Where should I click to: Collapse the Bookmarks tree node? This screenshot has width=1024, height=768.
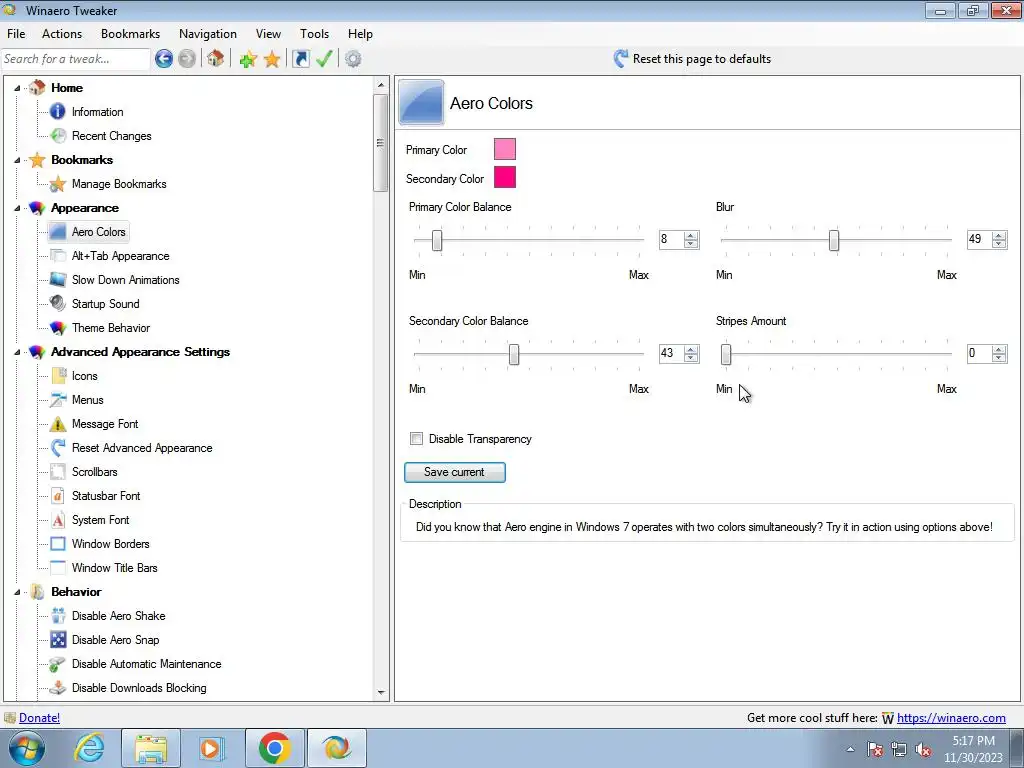coord(18,160)
